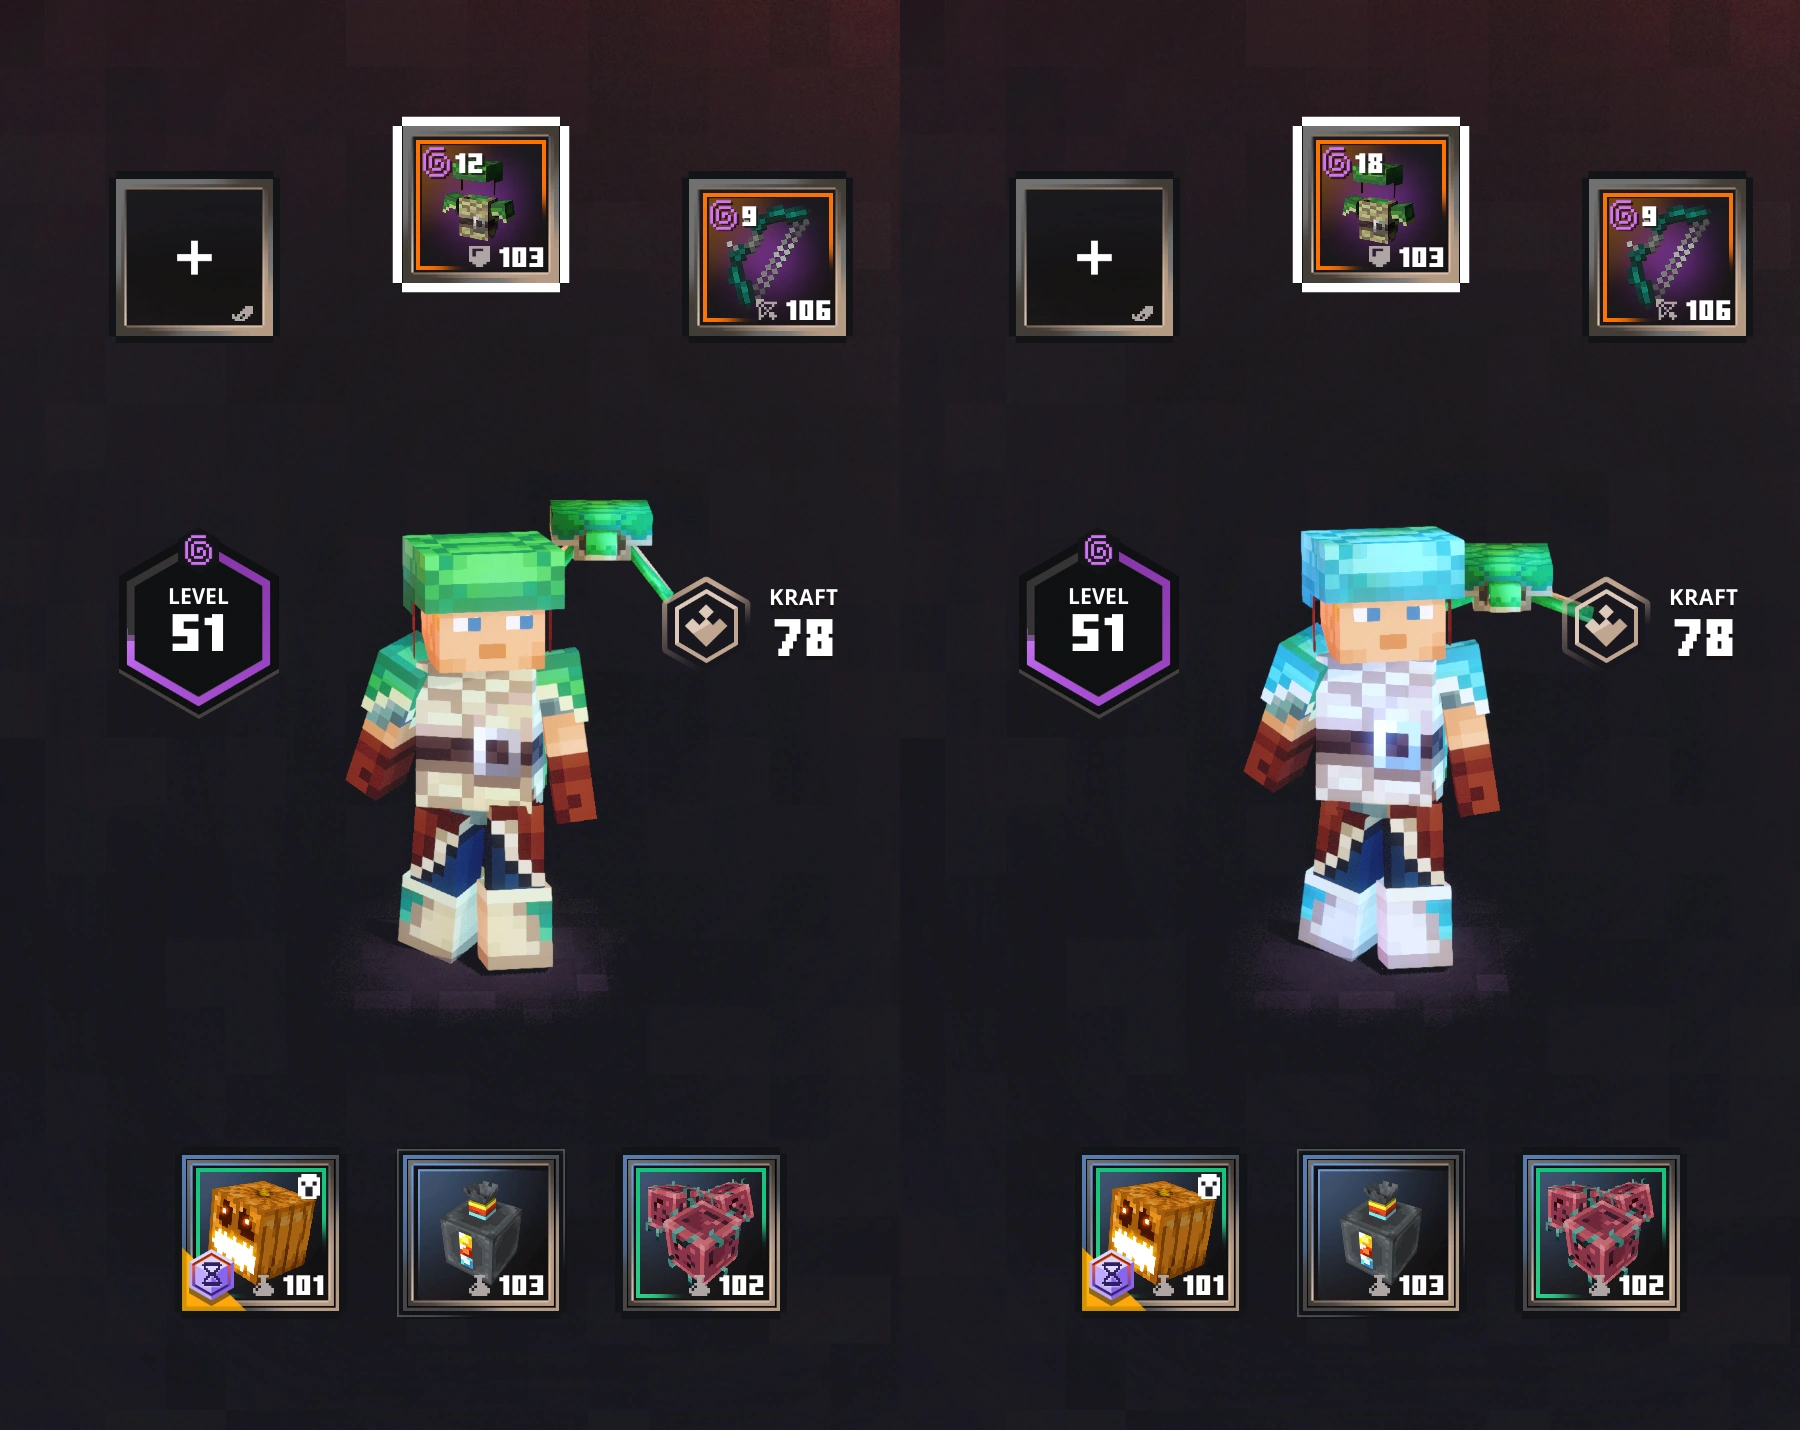
Task: Select the empty melee weapon slot on left screen
Action: pyautogui.click(x=194, y=258)
